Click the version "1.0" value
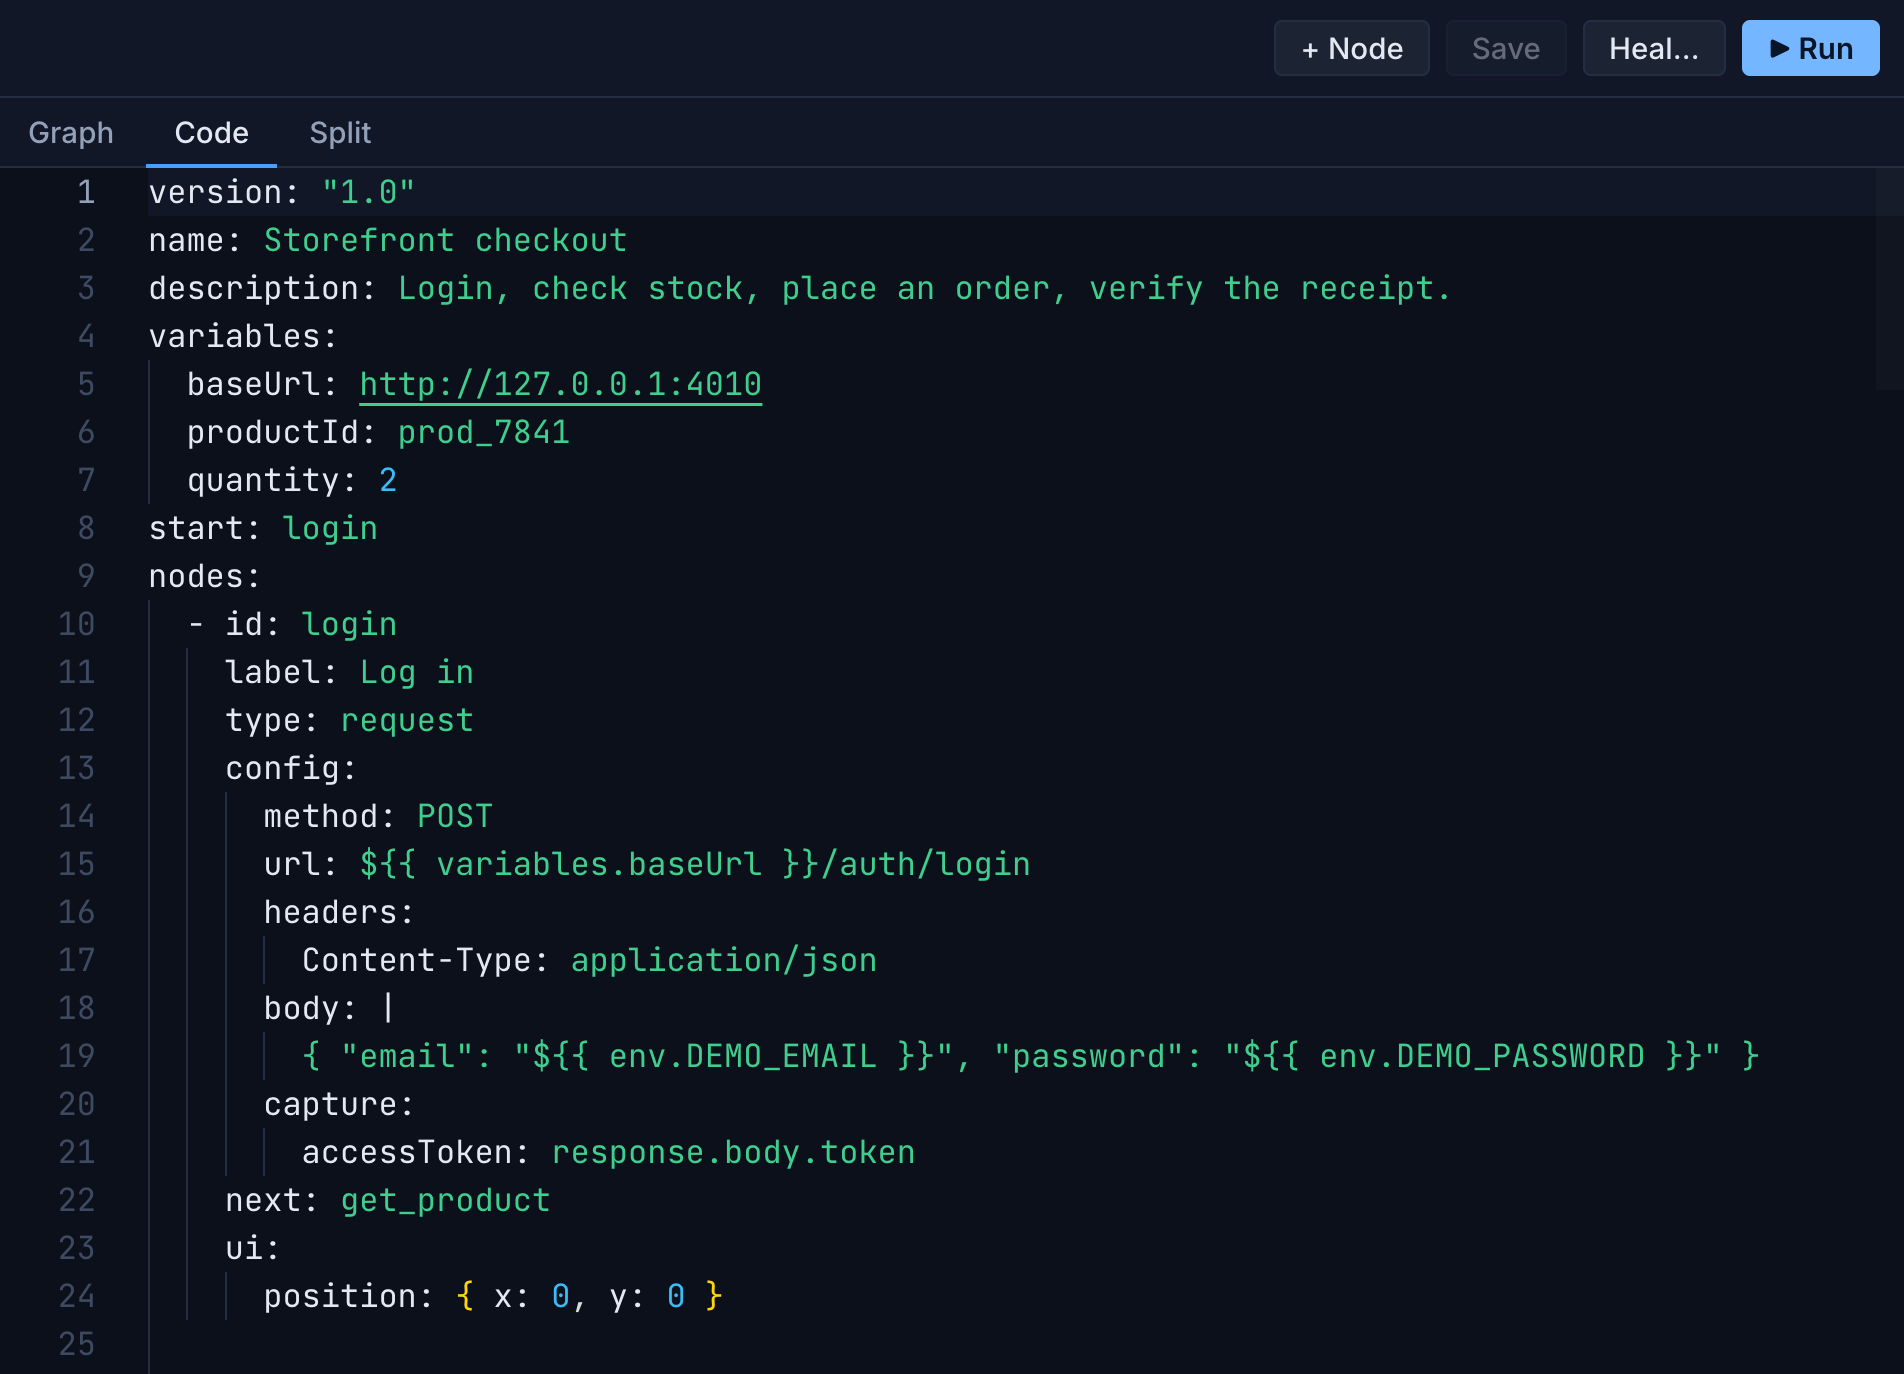1904x1374 pixels. (368, 192)
